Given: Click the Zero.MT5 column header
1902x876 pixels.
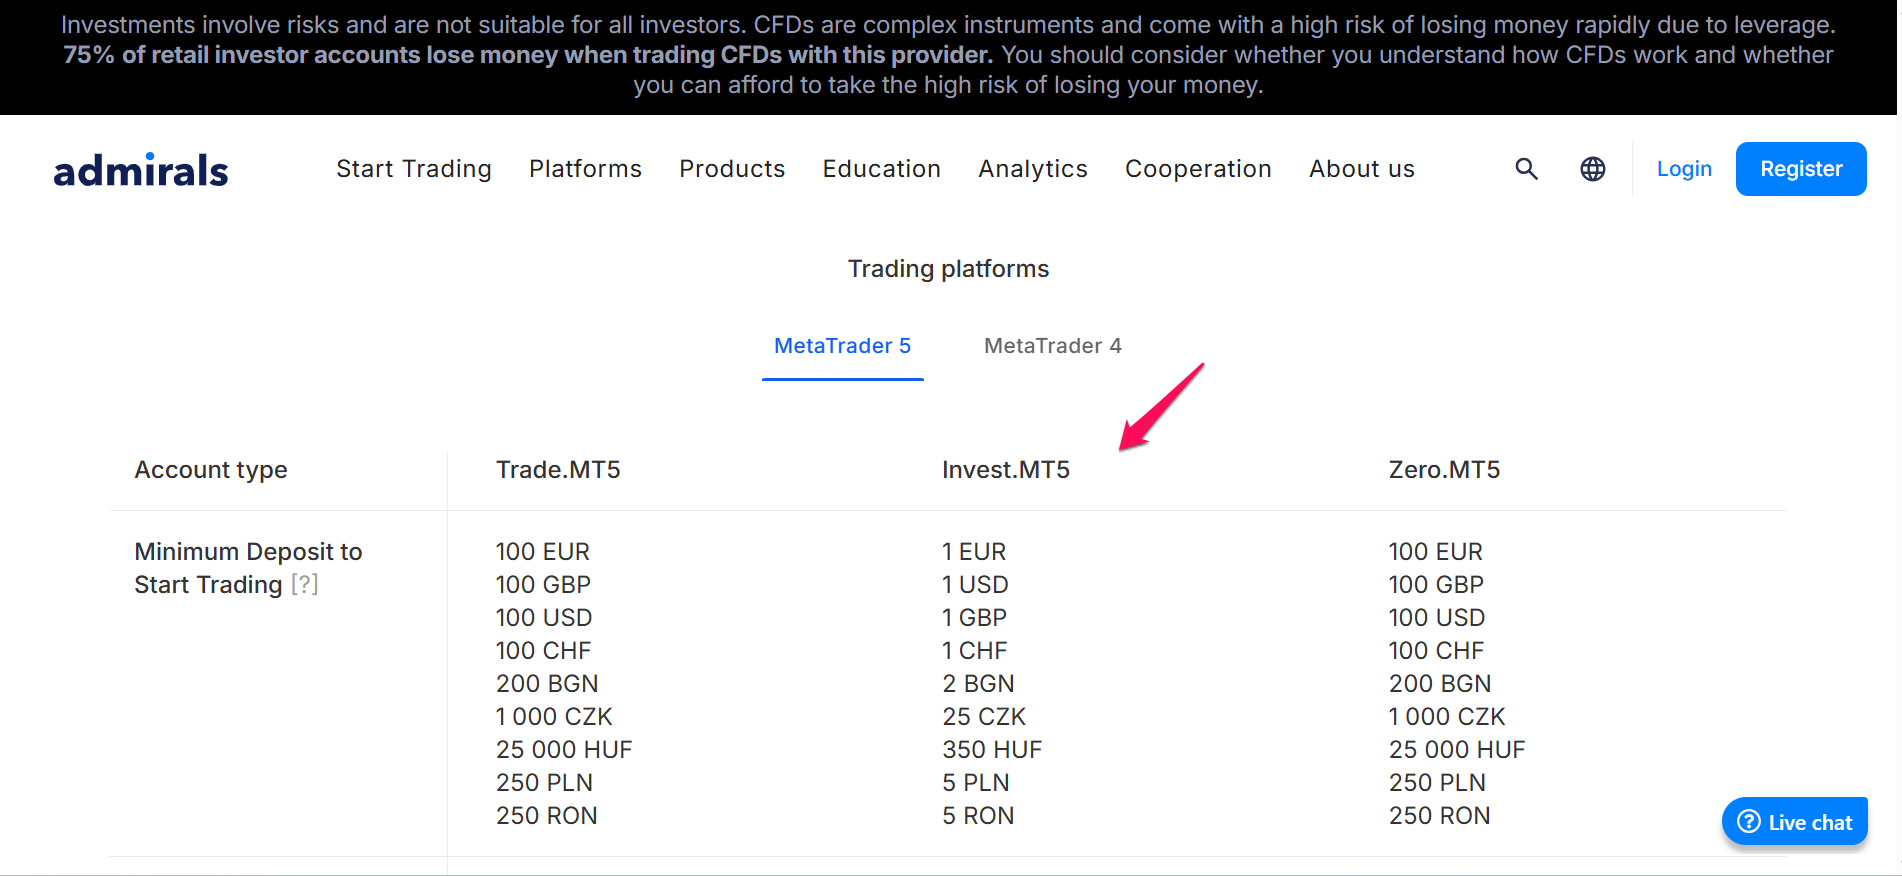Looking at the screenshot, I should (1445, 470).
